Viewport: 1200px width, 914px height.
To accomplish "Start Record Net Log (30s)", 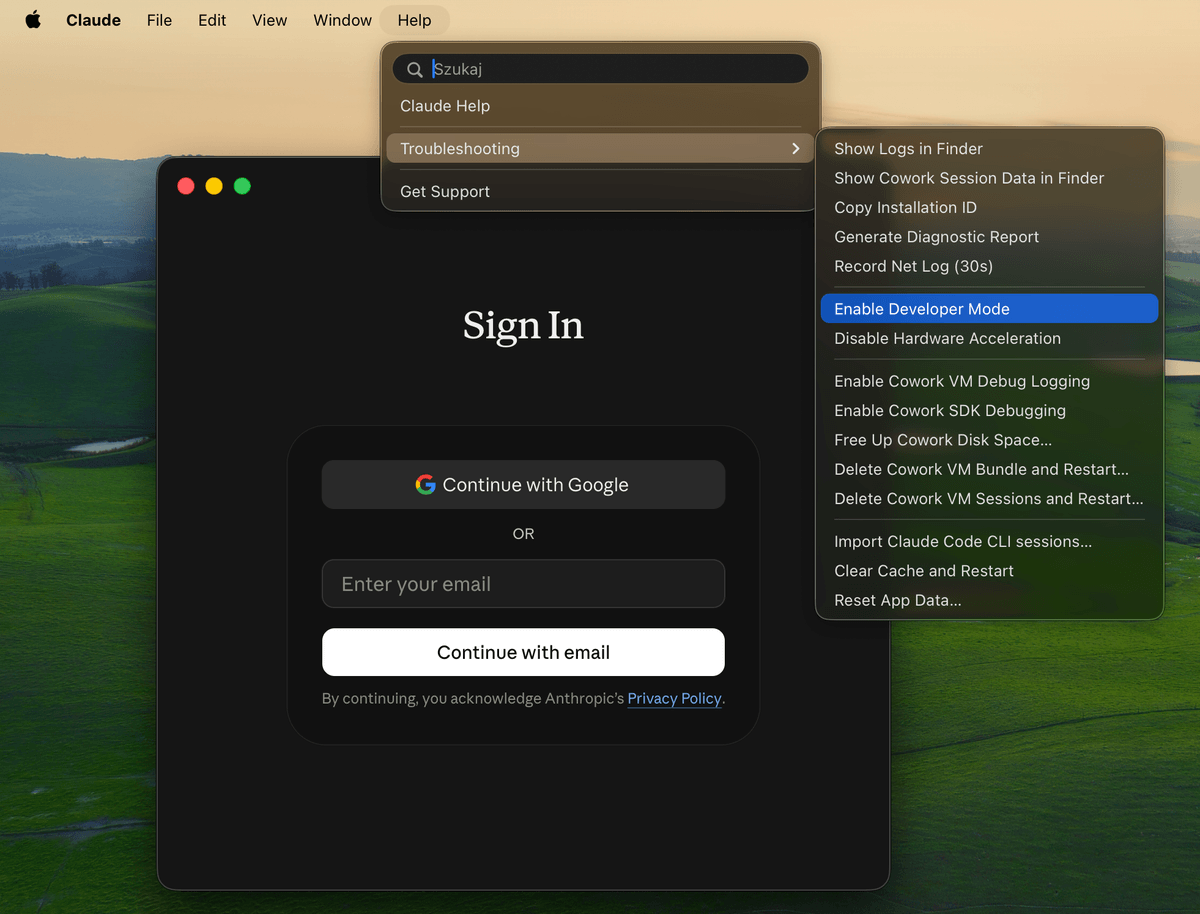I will click(989, 266).
